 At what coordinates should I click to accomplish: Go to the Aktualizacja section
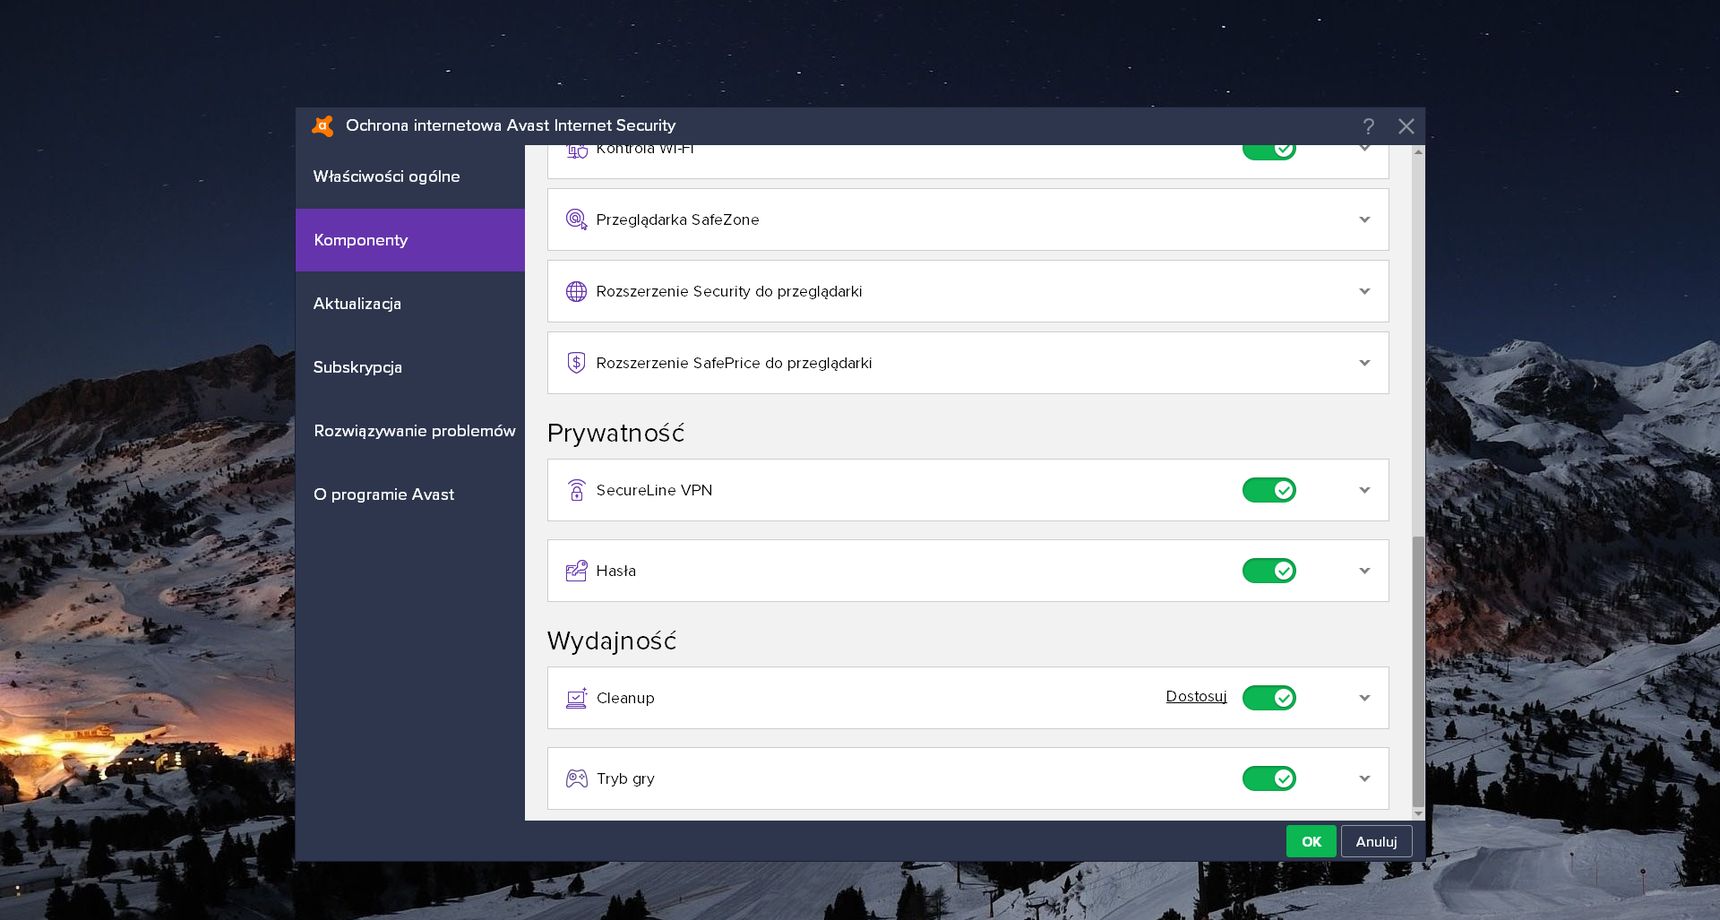410,304
